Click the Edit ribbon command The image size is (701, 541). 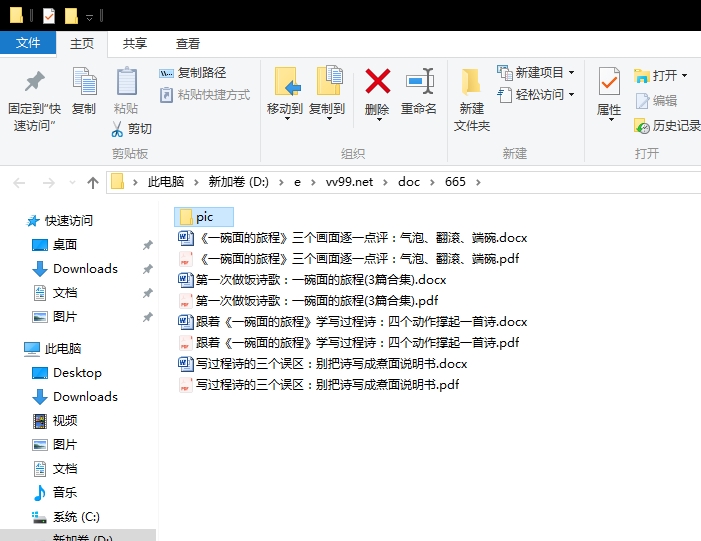(656, 101)
